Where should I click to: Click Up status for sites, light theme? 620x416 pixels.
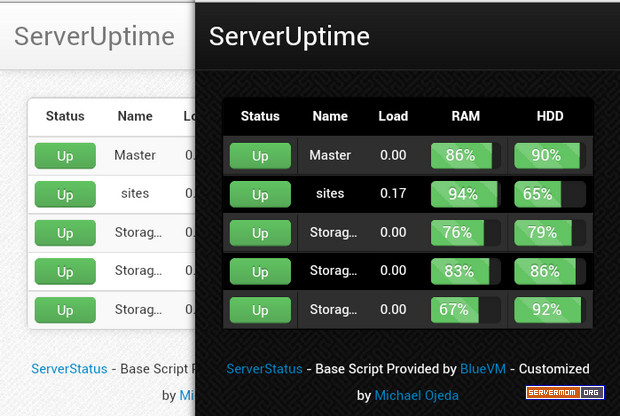[65, 194]
